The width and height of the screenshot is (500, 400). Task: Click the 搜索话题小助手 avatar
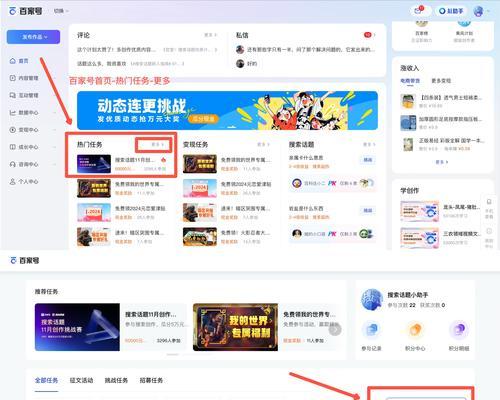[372, 300]
